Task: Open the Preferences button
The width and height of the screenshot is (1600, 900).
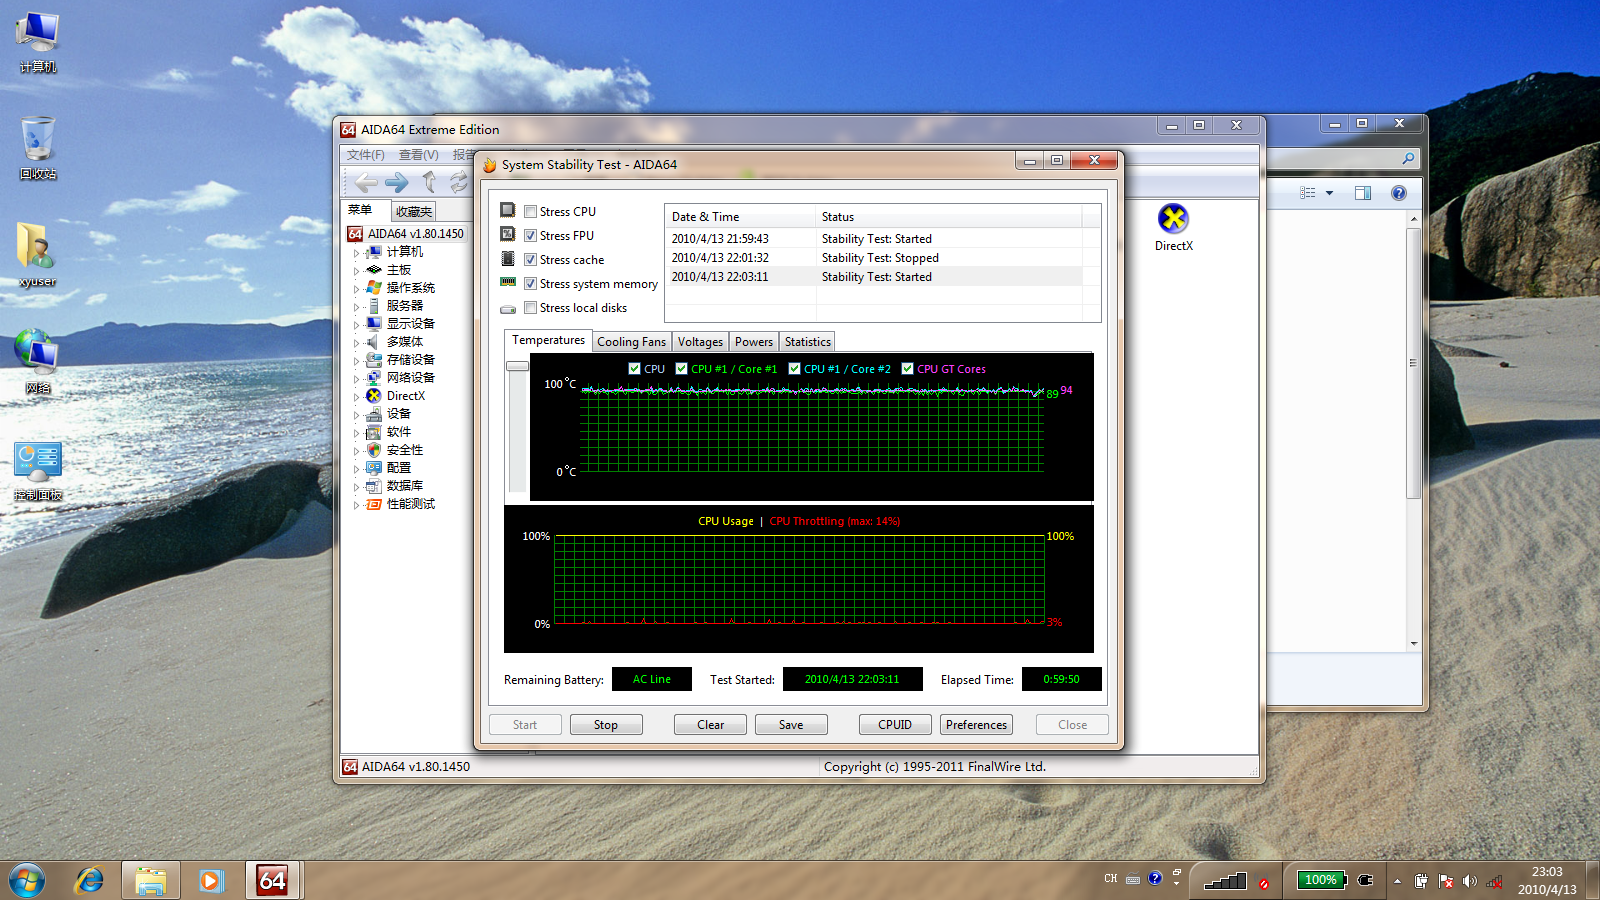Action: click(x=976, y=725)
